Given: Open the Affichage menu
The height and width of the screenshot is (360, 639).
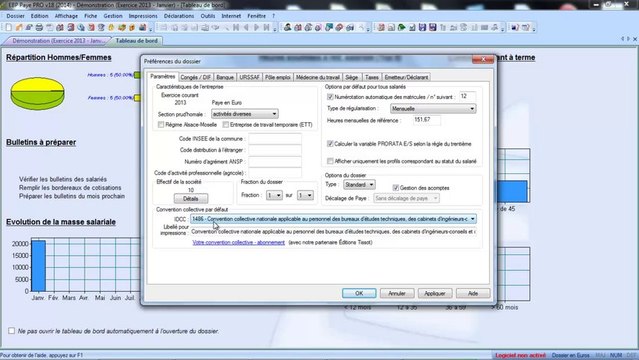Looking at the screenshot, I should [x=66, y=16].
